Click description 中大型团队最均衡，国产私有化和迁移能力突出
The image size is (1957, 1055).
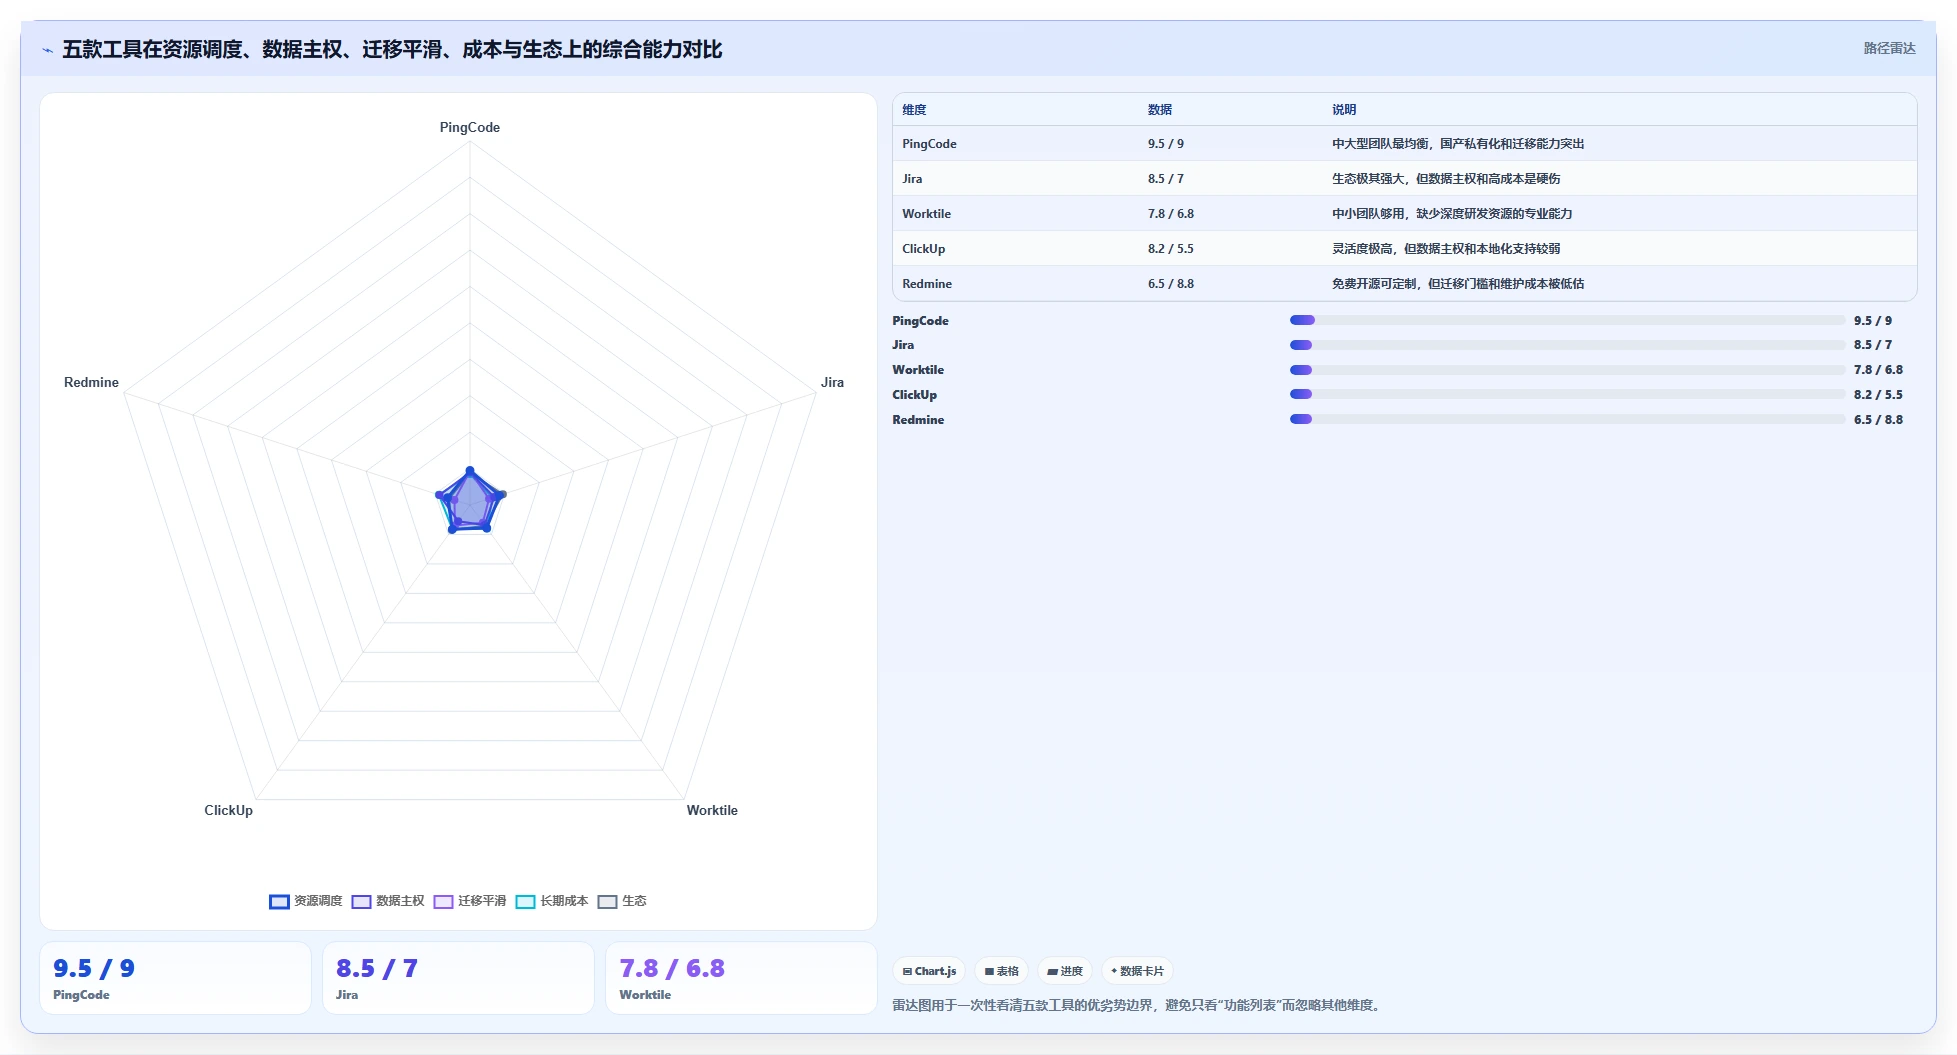point(1458,144)
